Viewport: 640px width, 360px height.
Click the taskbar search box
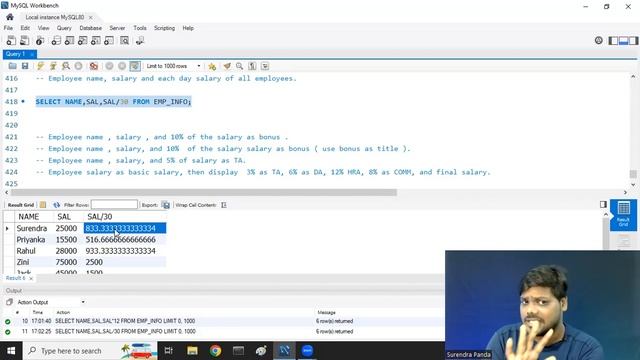coord(90,351)
